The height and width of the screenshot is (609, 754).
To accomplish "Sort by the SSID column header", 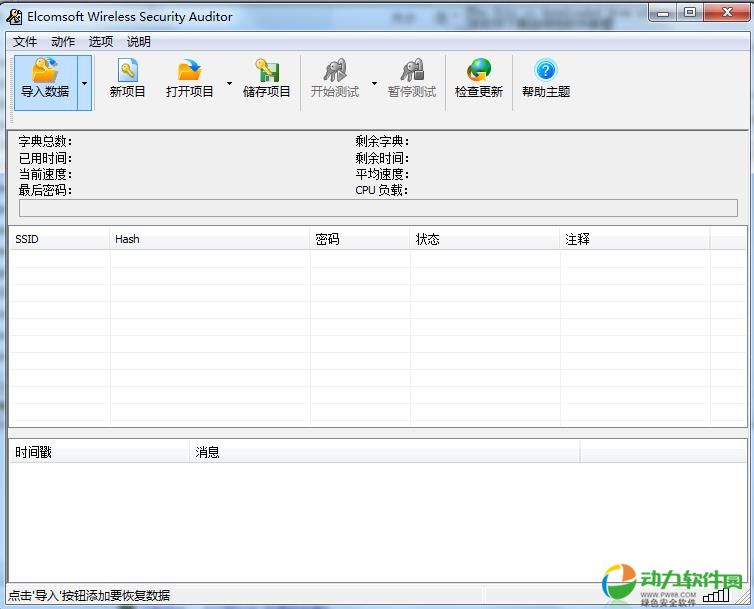I will pos(59,239).
